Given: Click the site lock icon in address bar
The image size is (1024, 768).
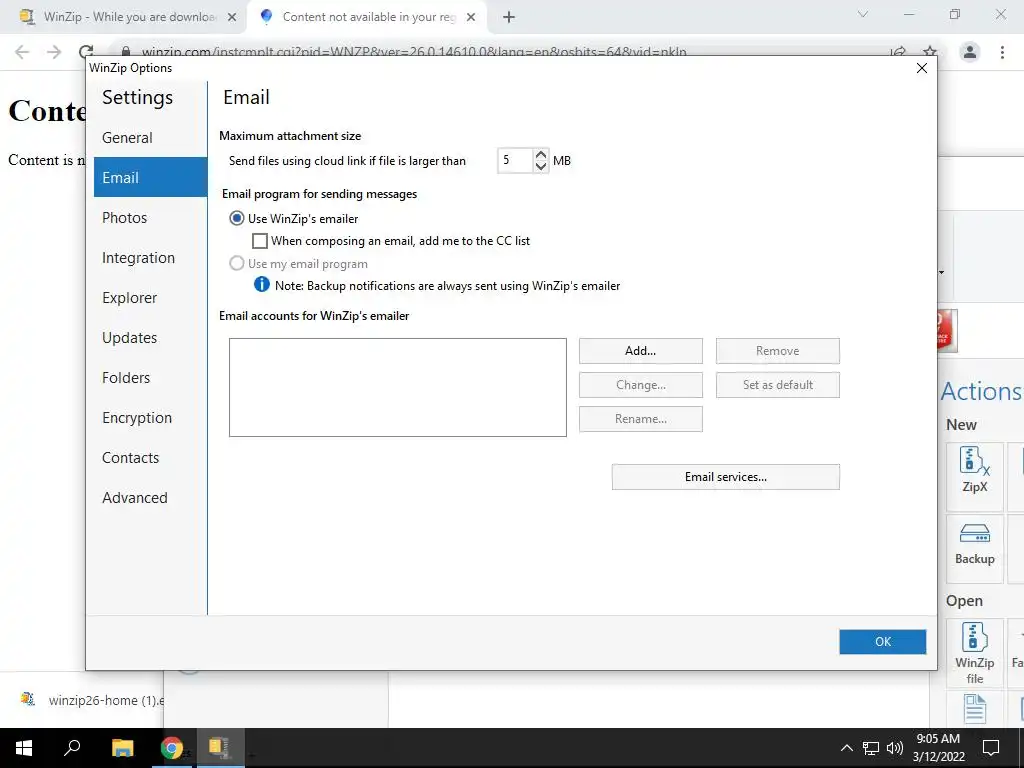Looking at the screenshot, I should pyautogui.click(x=126, y=52).
